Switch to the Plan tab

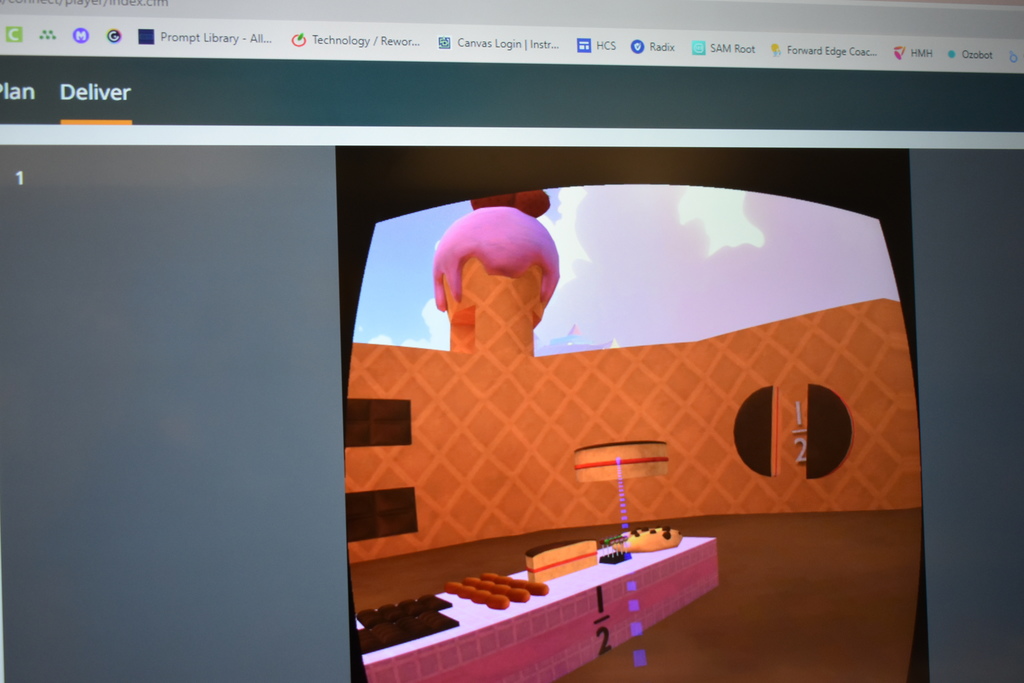16,92
